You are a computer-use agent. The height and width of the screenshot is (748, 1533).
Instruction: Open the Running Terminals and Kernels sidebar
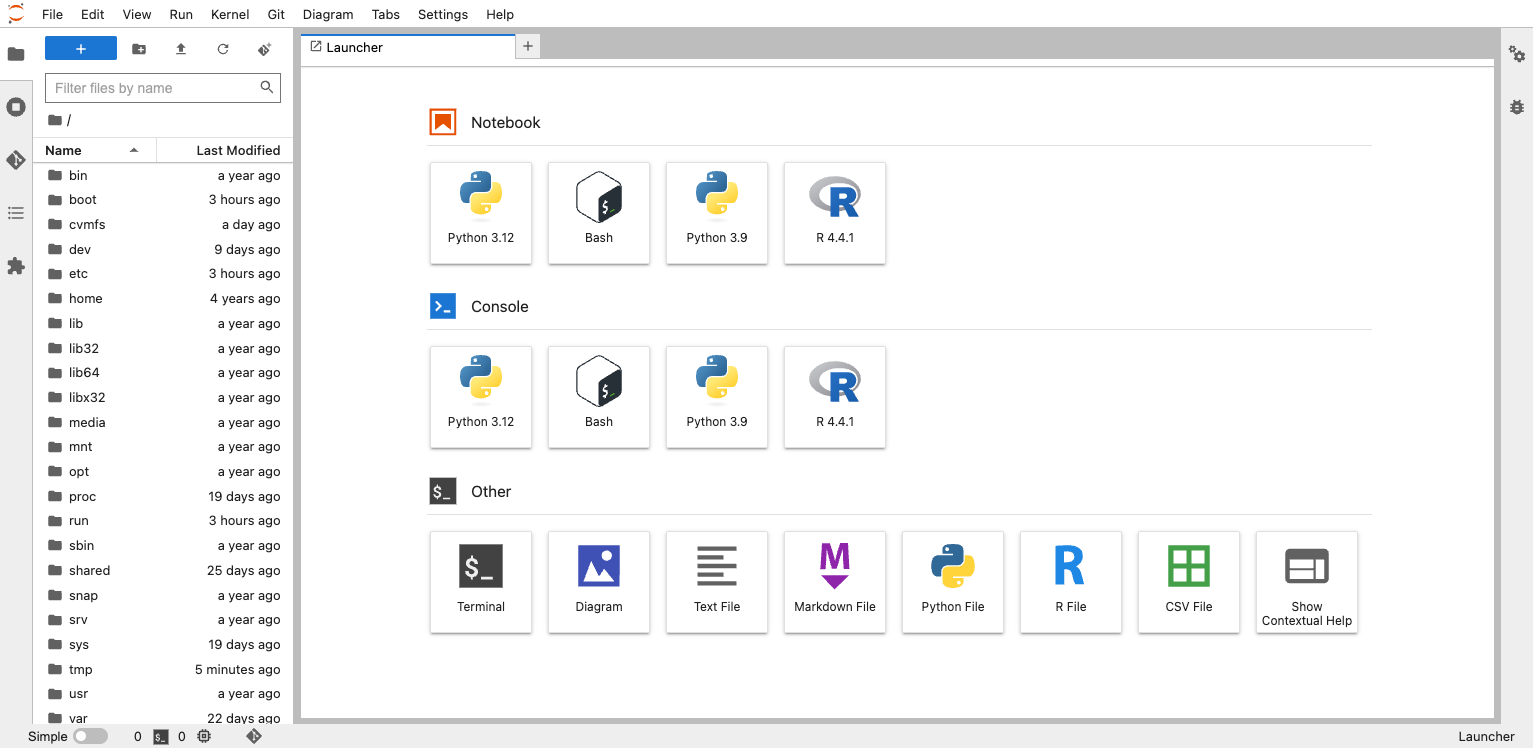point(16,107)
